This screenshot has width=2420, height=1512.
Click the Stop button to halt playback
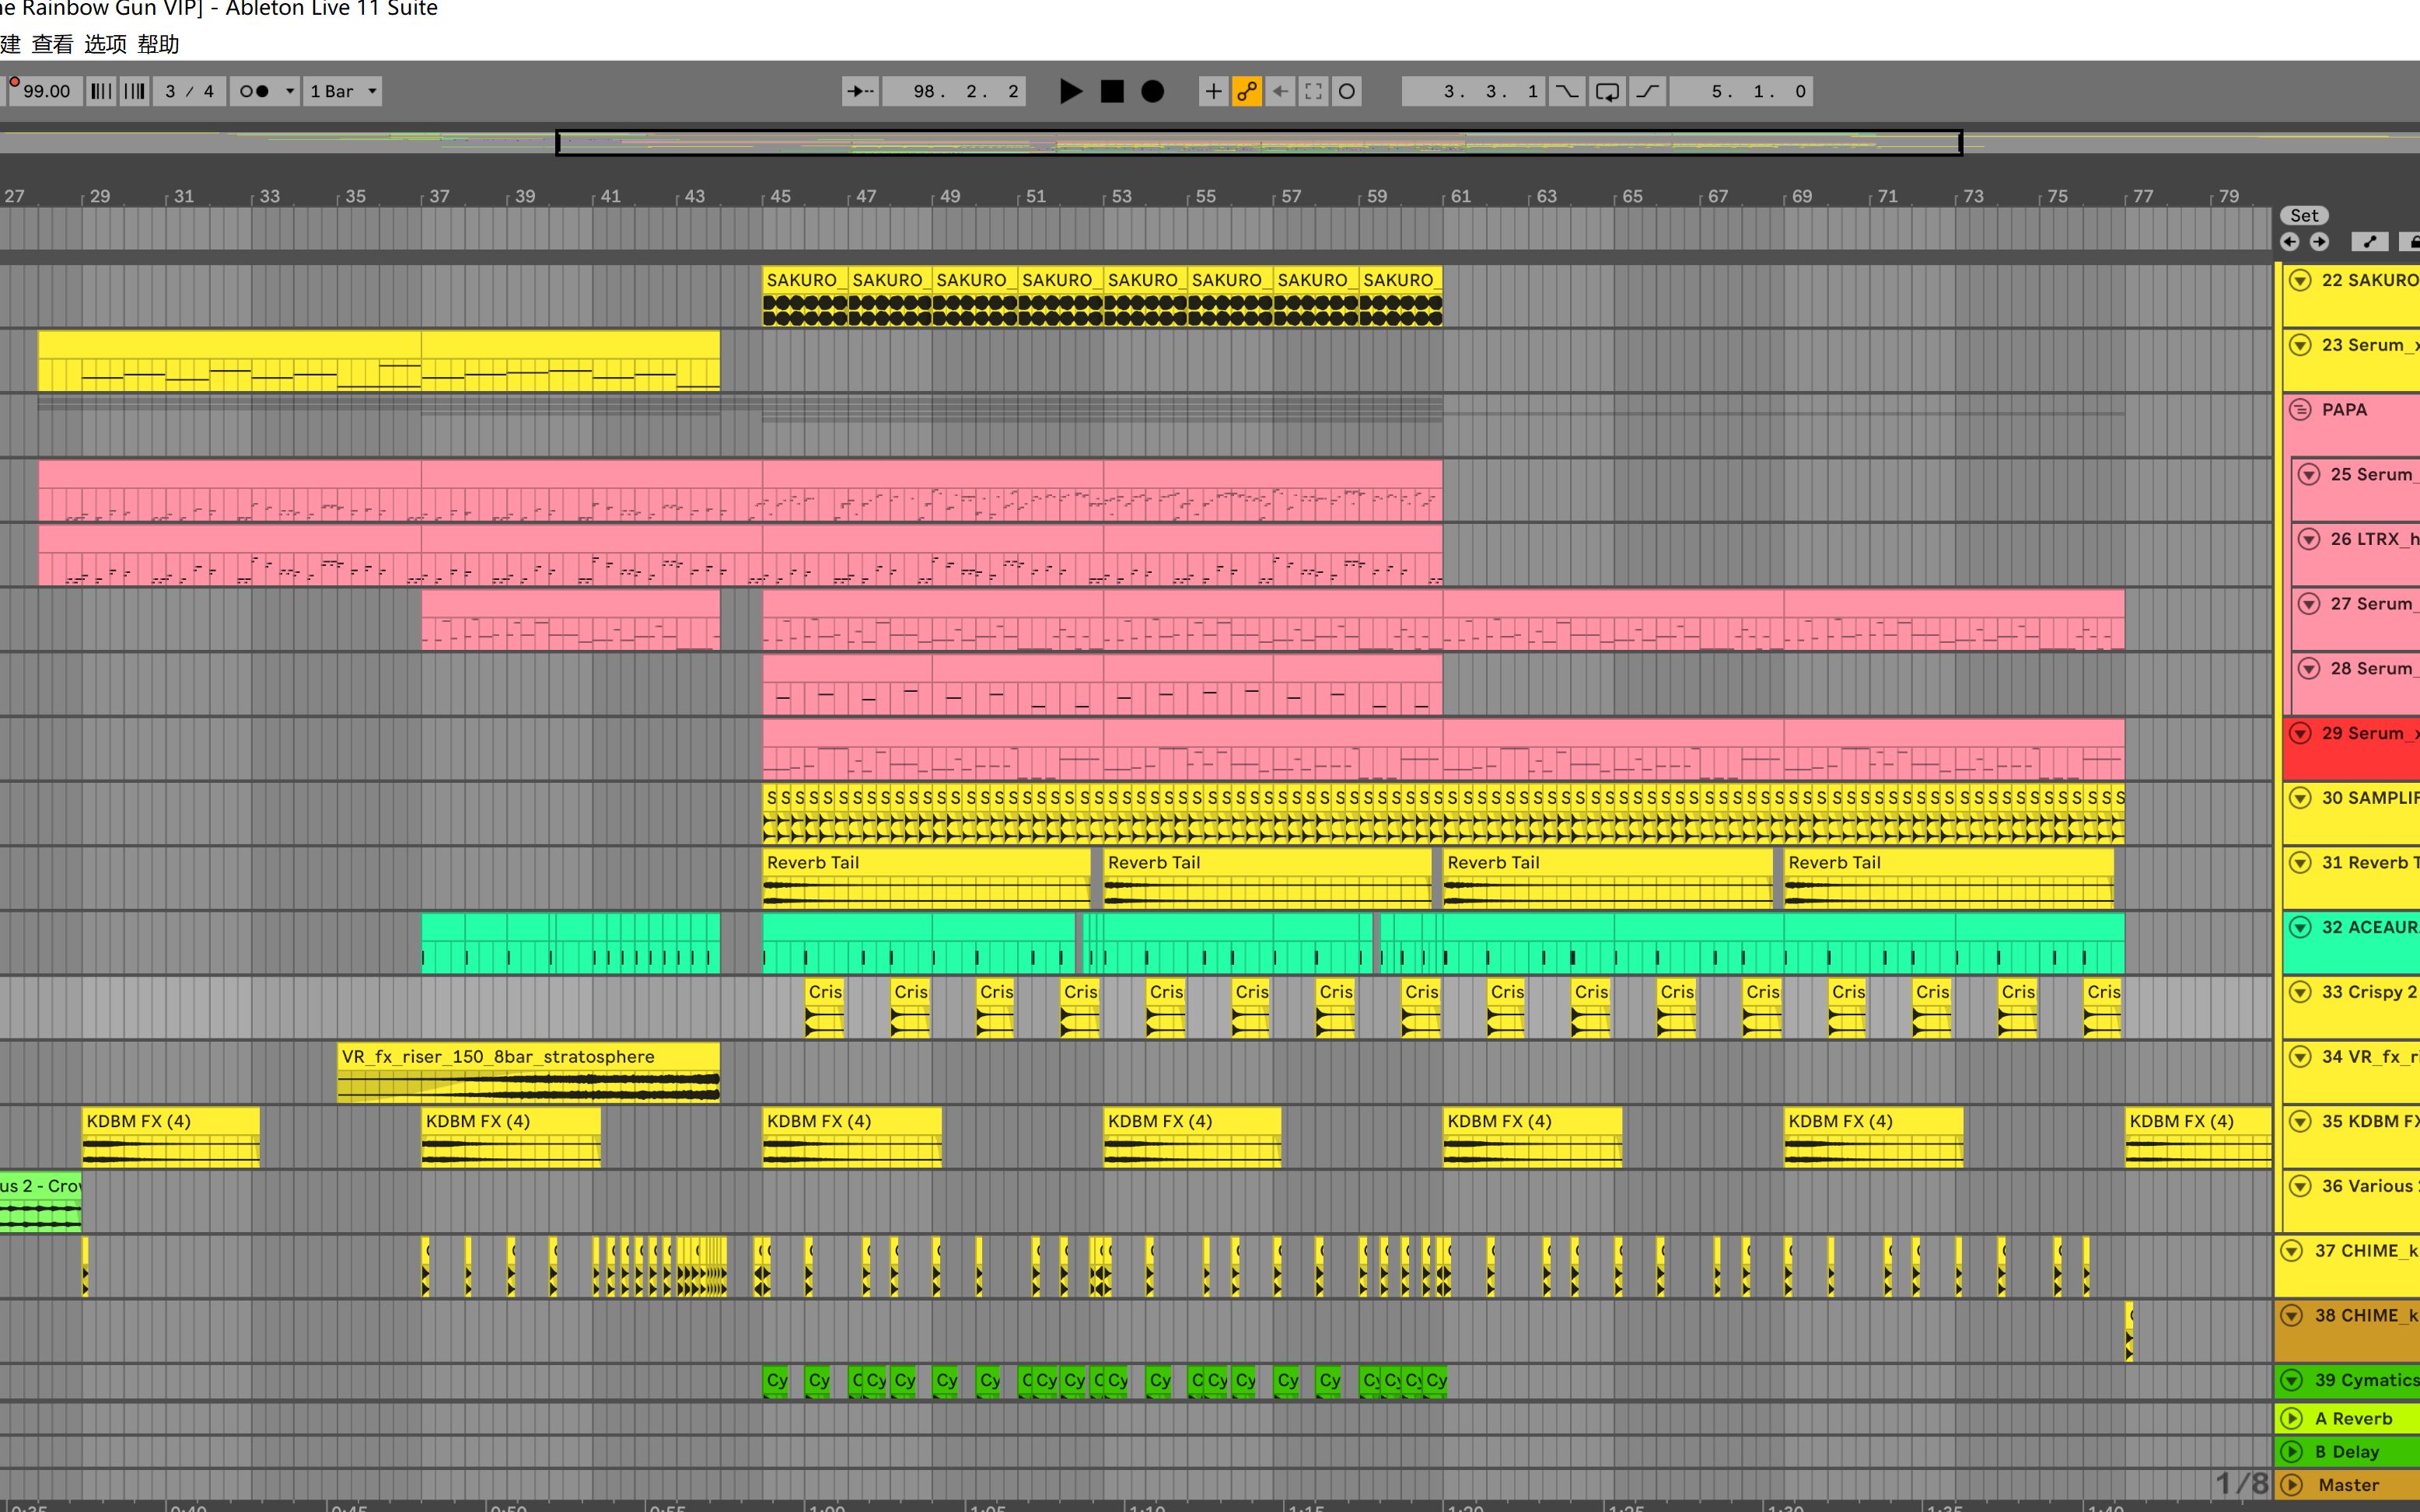point(1111,91)
